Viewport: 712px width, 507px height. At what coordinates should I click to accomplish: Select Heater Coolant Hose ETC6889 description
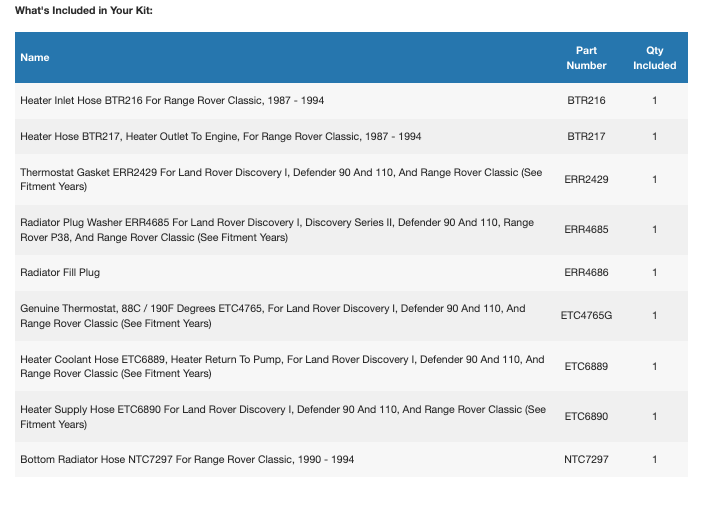(282, 366)
